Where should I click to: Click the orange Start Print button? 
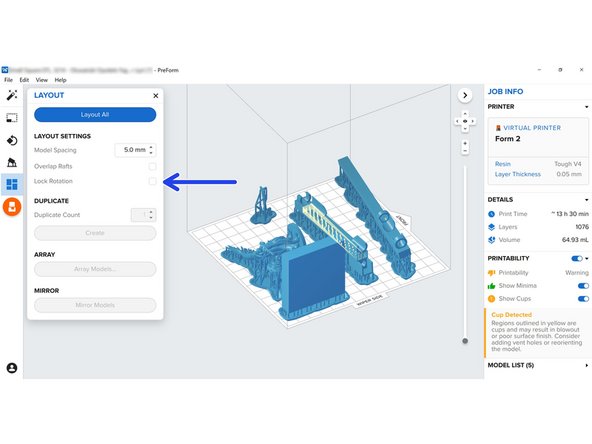[x=12, y=207]
